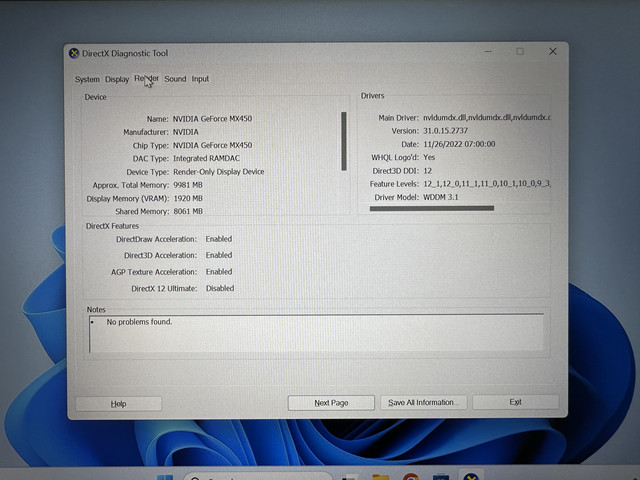640x480 pixels.
Task: Click the Name value NVIDIA GeForce MX450
Action: pos(212,119)
